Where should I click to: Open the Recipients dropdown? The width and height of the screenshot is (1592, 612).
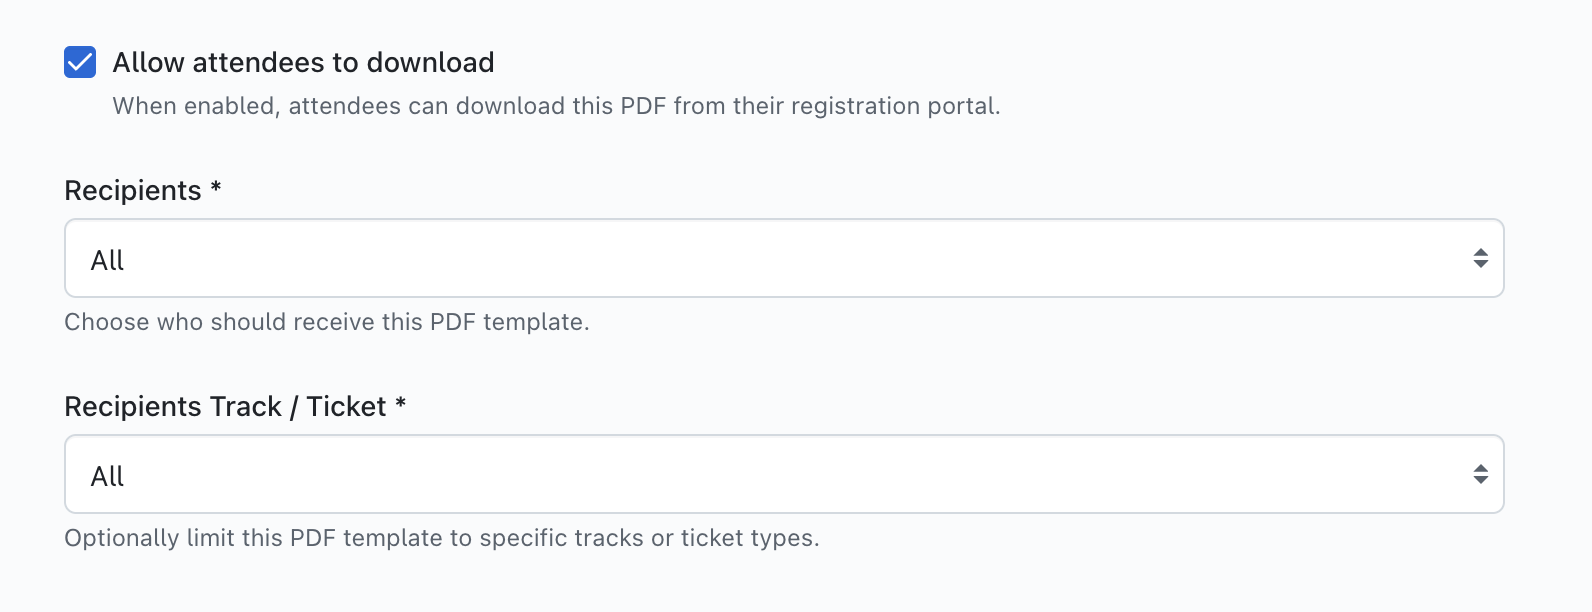point(783,258)
